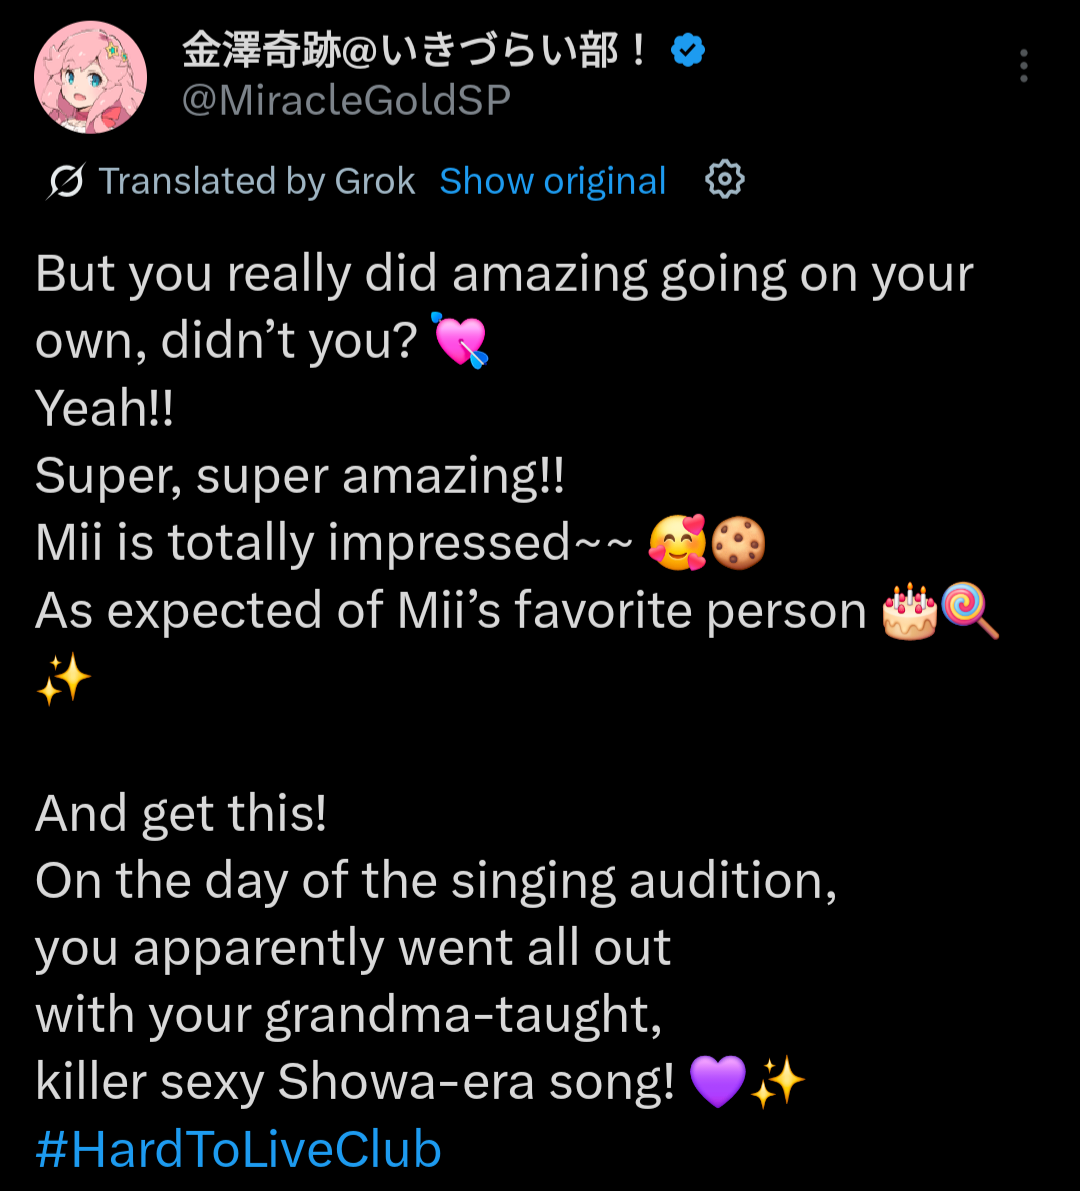Click the sparkles emoji after the purple heart
The height and width of the screenshot is (1191, 1080).
click(778, 1083)
